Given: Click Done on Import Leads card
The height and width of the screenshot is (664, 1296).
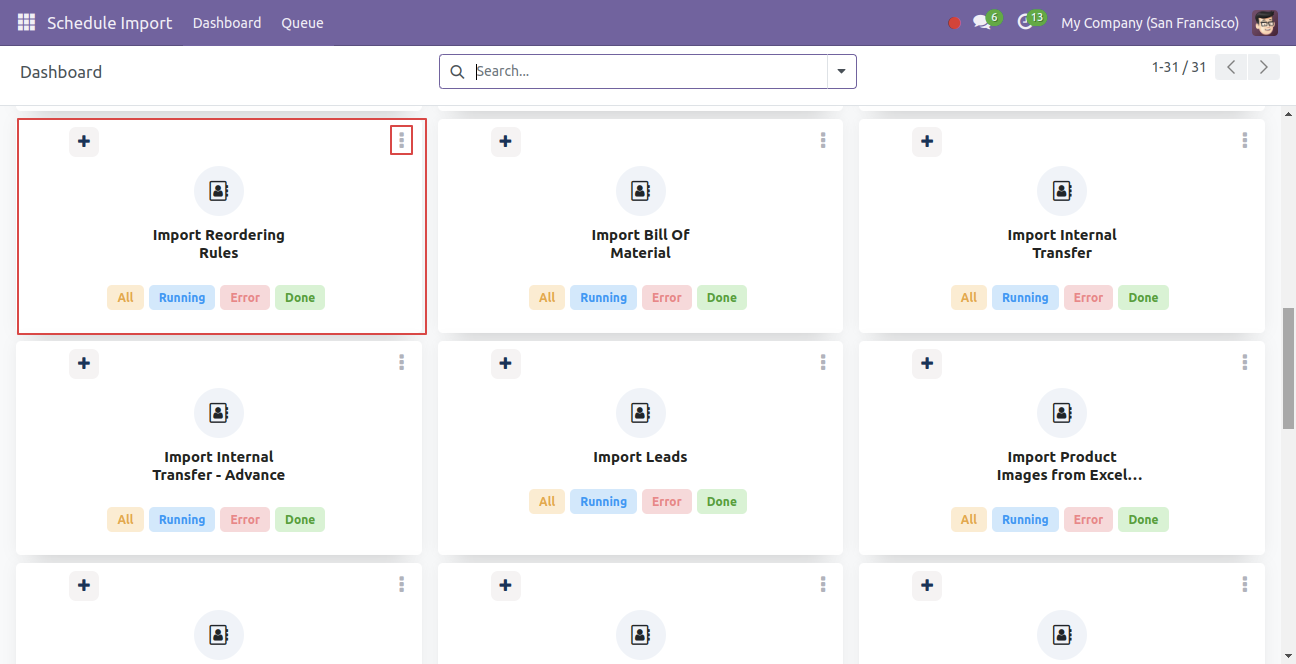Looking at the screenshot, I should (x=722, y=502).
